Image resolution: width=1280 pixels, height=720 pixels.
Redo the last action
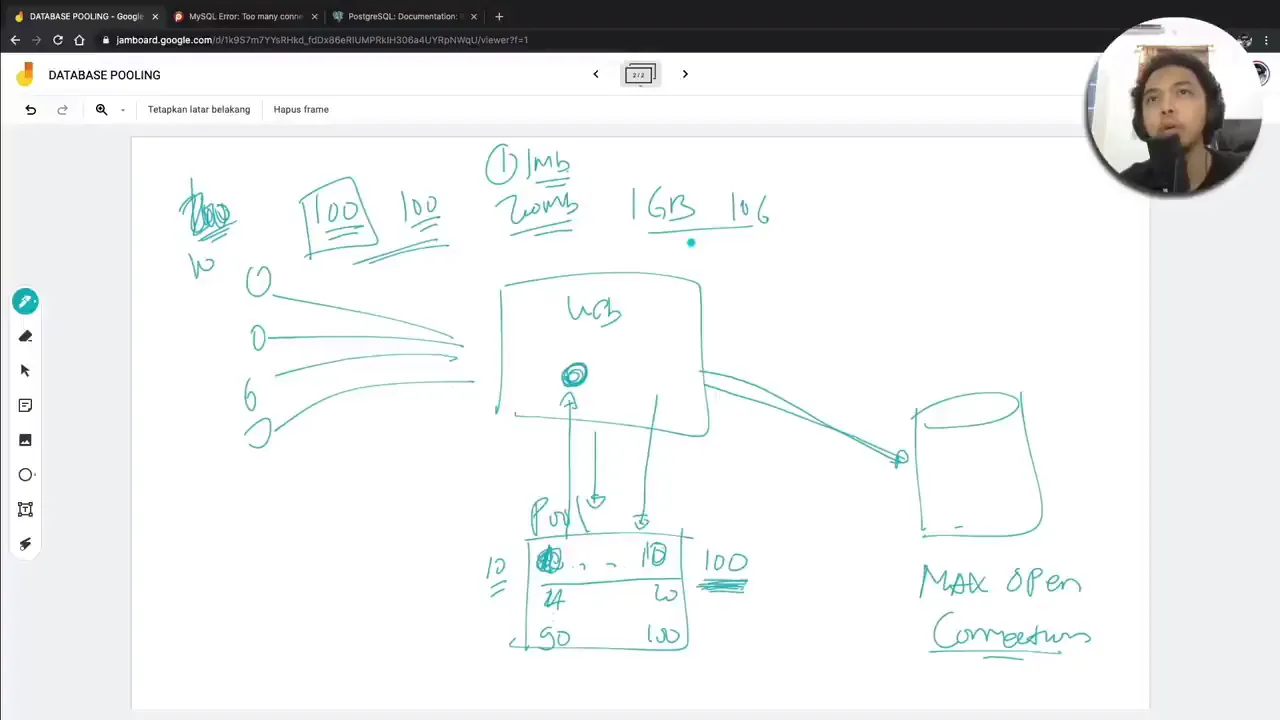click(62, 110)
